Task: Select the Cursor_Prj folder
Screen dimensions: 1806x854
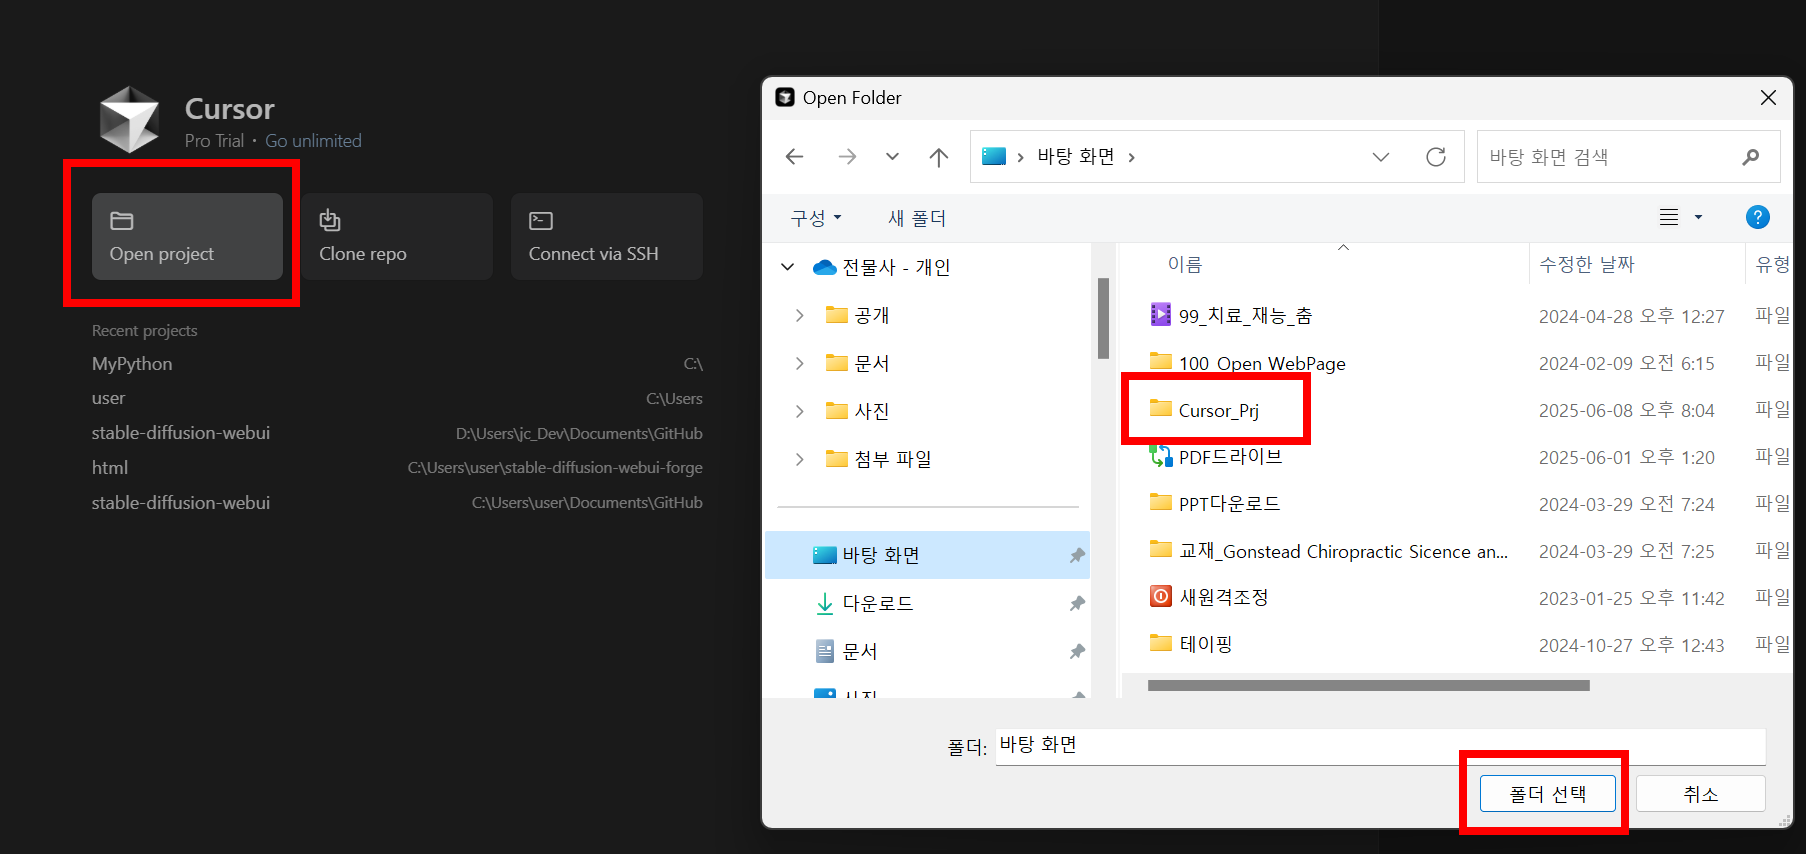Action: 1218,410
